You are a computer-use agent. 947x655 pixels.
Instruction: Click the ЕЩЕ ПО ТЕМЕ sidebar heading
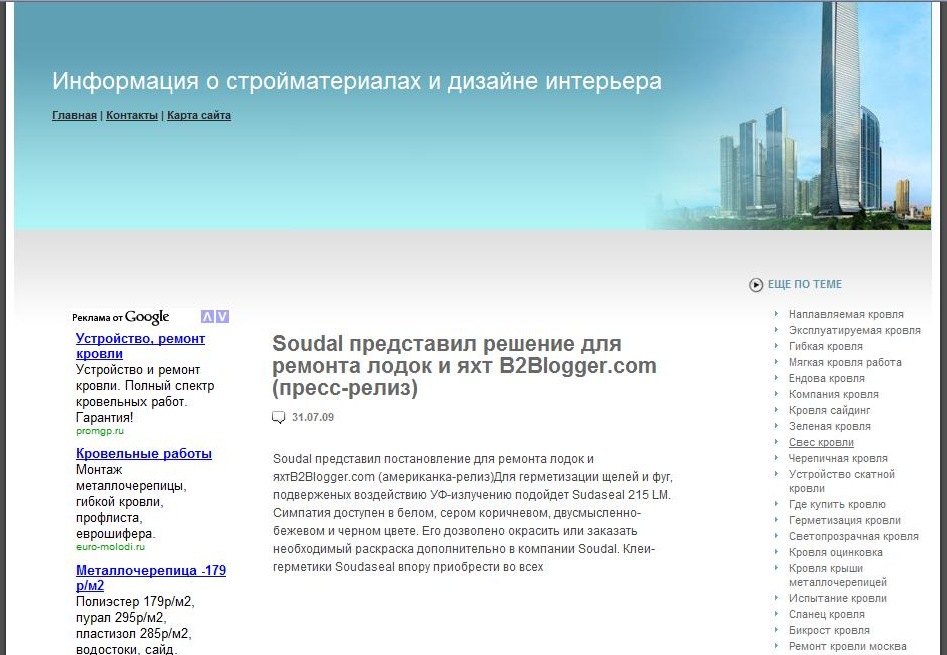[804, 284]
